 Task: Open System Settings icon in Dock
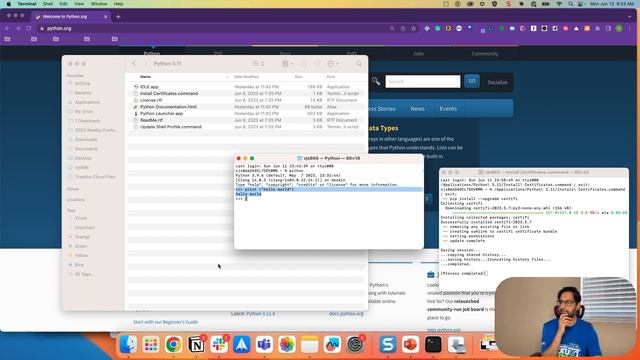[x=355, y=344]
